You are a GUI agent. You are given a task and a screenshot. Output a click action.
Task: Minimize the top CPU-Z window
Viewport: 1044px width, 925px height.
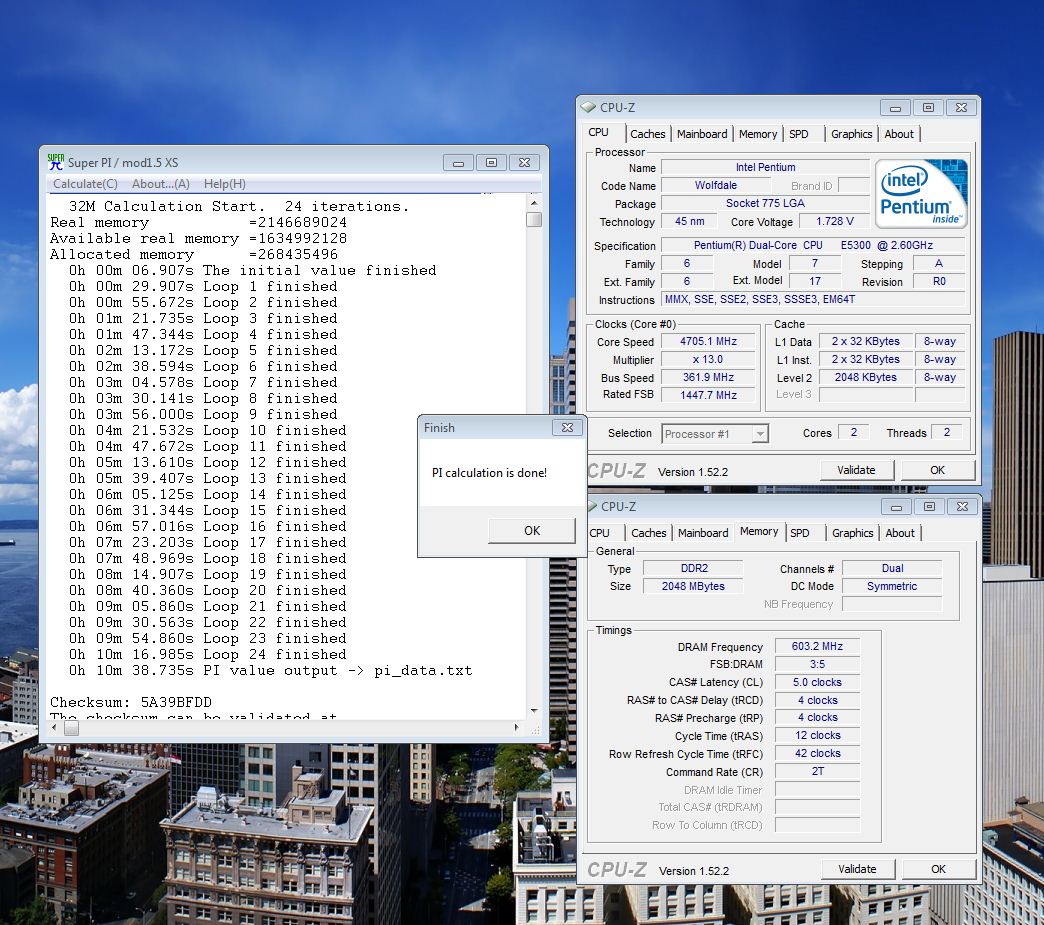click(896, 108)
